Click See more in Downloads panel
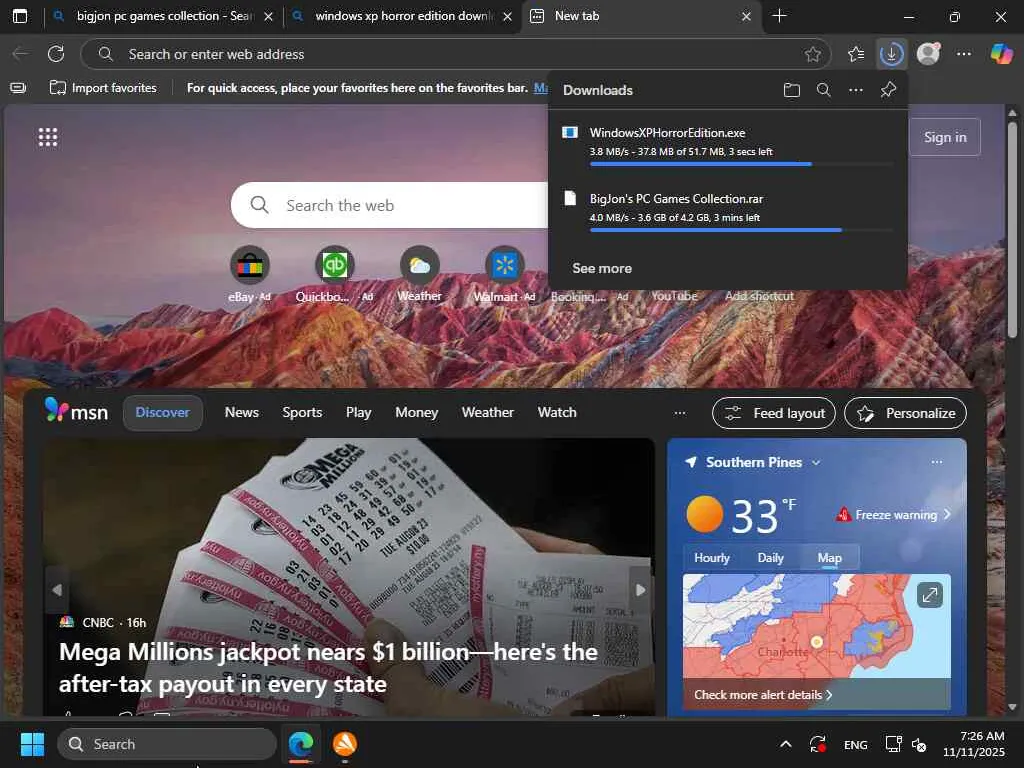Screen dimensions: 1024x768 (x=602, y=268)
